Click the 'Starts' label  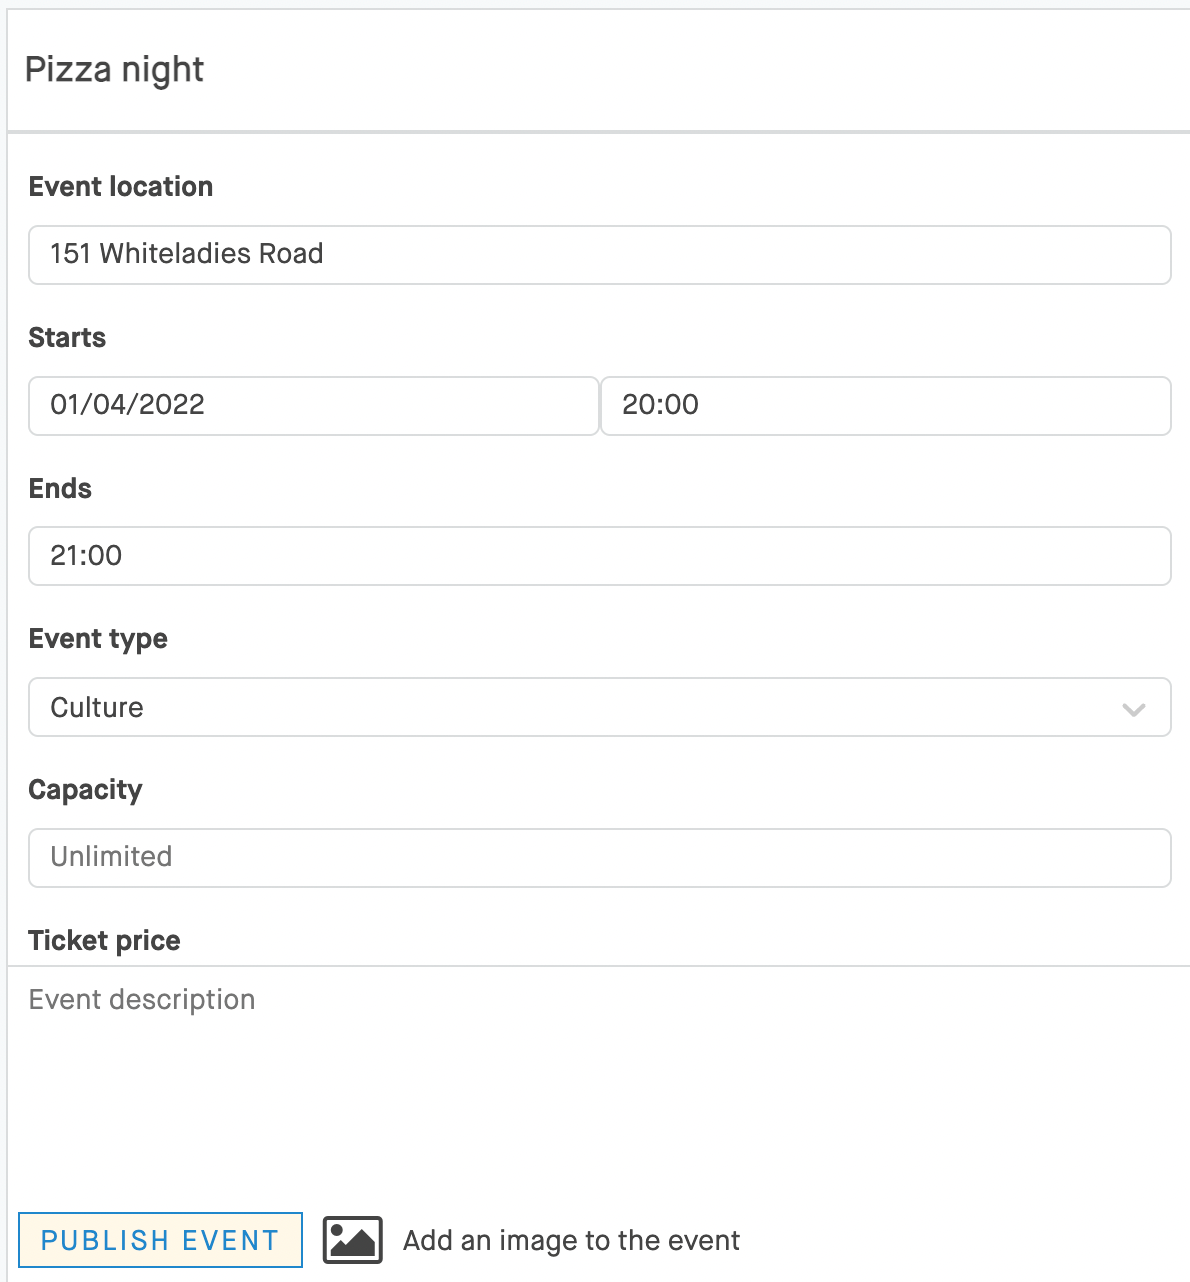point(67,338)
